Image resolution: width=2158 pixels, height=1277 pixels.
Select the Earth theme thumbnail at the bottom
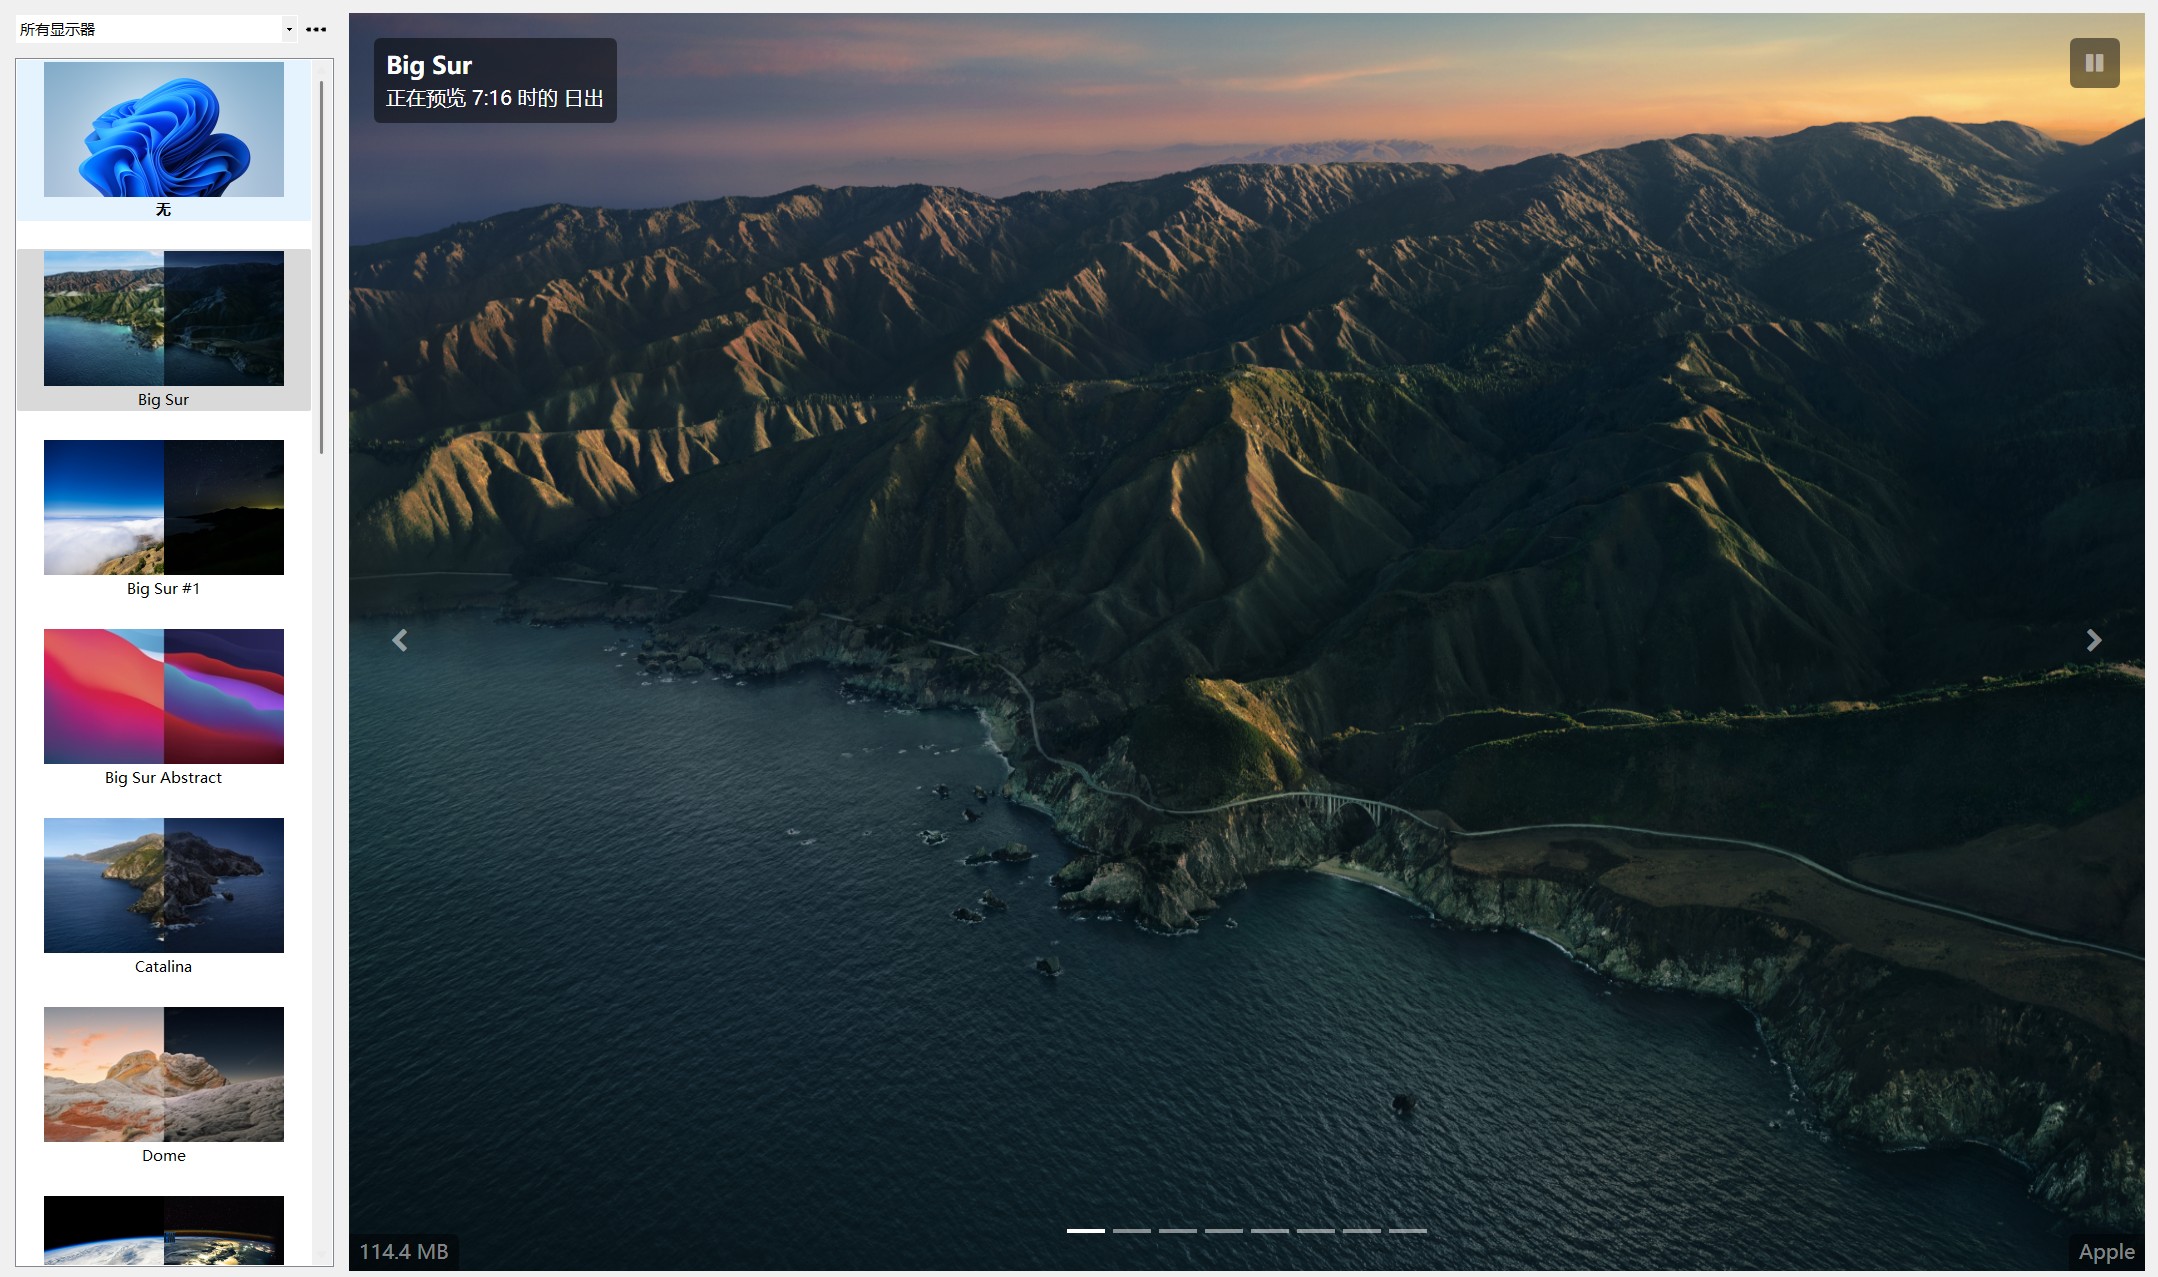163,1230
